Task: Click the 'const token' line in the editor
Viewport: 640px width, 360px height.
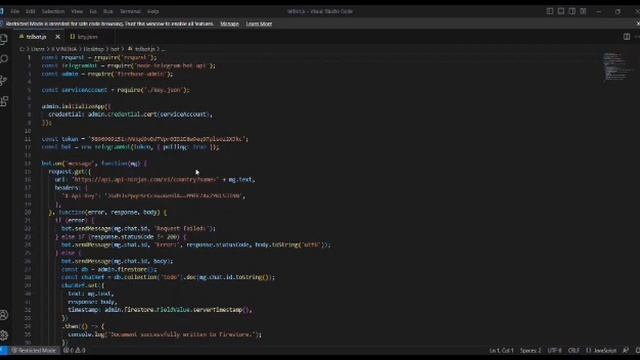Action: pos(145,139)
